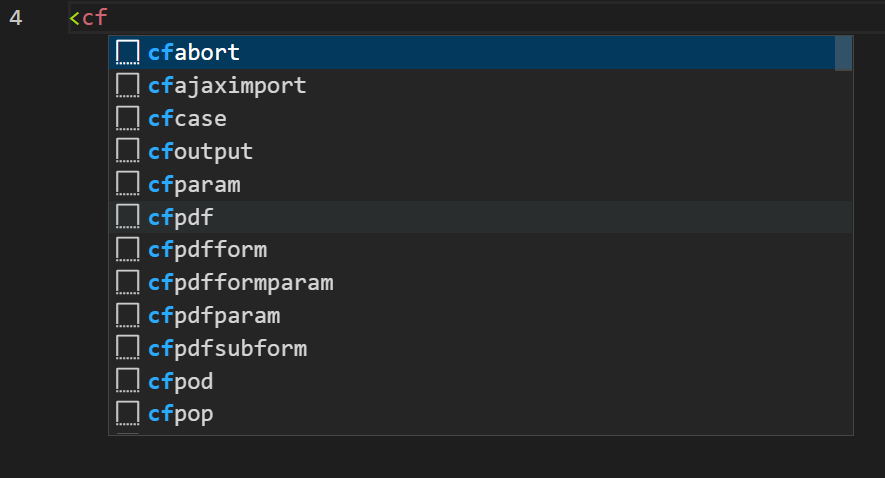Click the snippet icon beside cfparam
Image resolution: width=885 pixels, height=478 pixels.
[127, 185]
